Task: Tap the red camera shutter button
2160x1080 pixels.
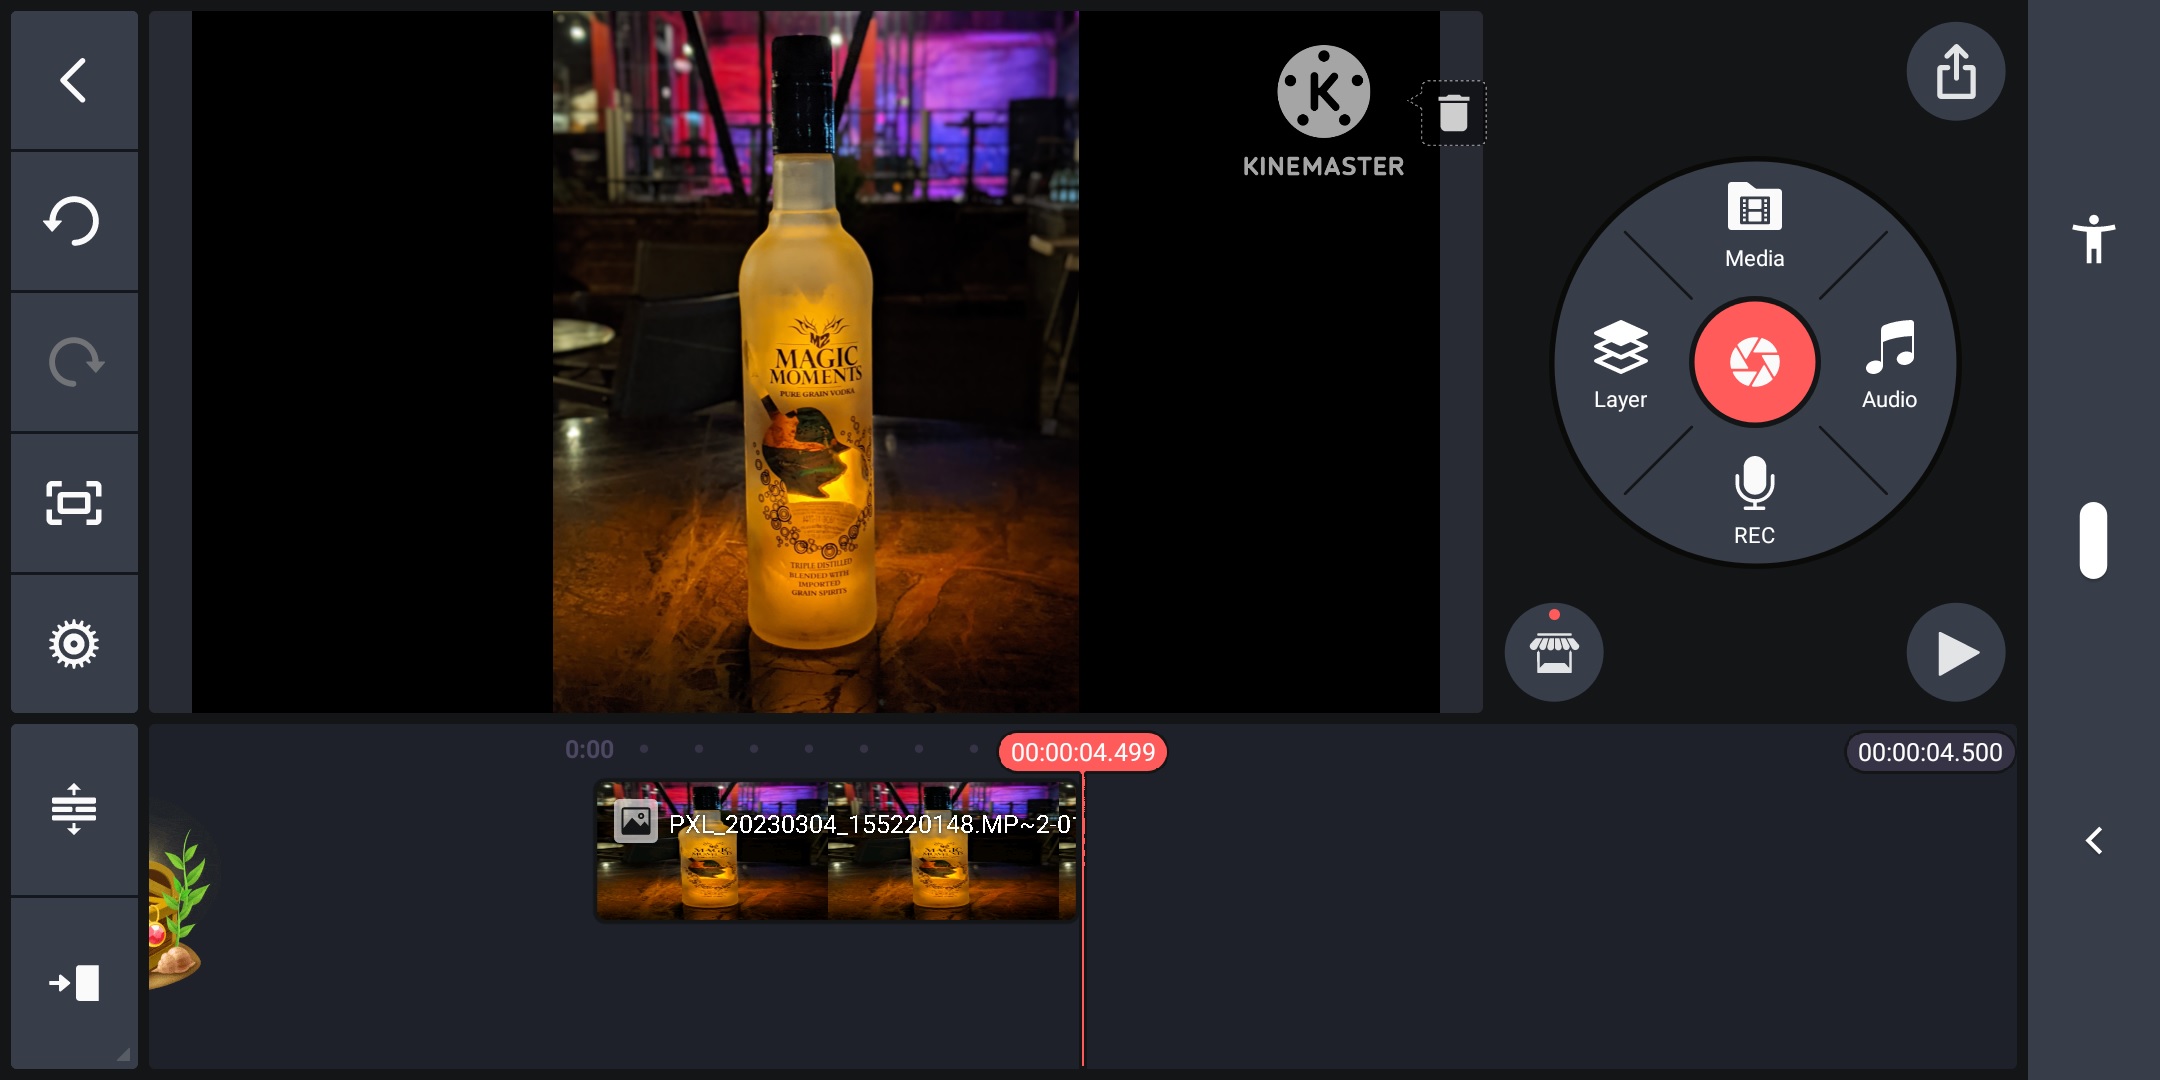Action: [x=1754, y=362]
